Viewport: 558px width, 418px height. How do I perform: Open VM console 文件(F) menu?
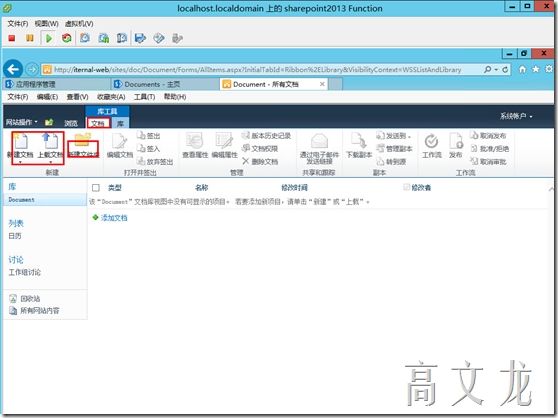18,23
